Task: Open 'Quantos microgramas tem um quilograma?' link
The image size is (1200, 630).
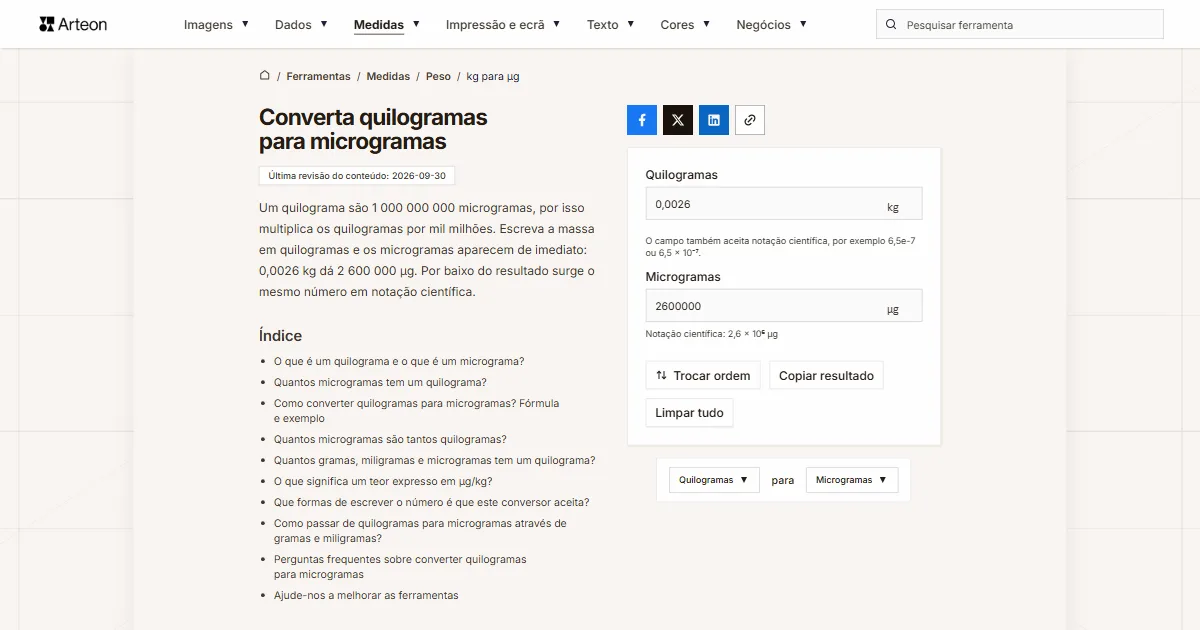Action: pos(380,382)
